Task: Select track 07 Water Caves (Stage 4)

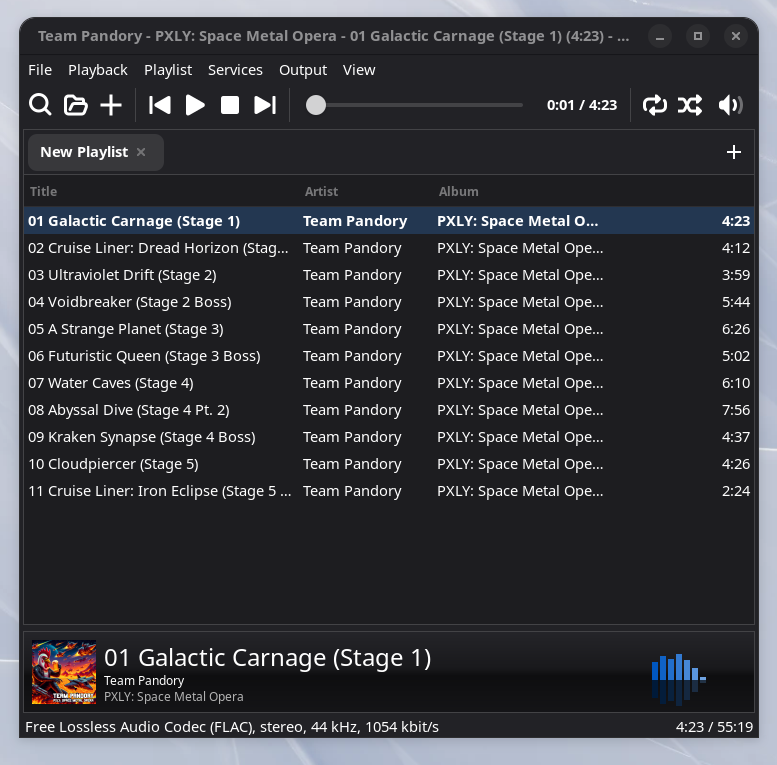Action: (389, 382)
